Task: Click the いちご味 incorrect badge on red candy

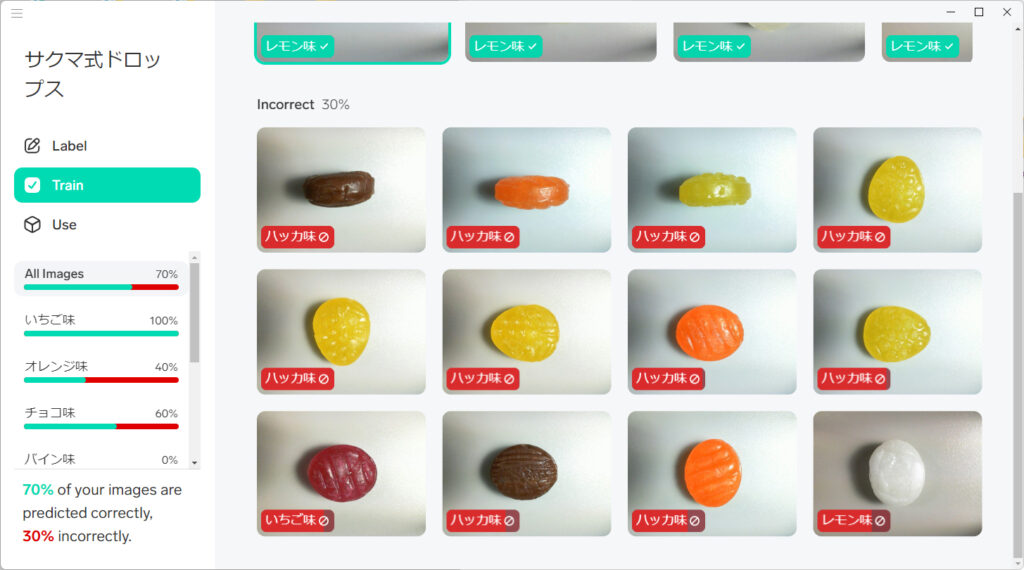Action: coord(297,520)
